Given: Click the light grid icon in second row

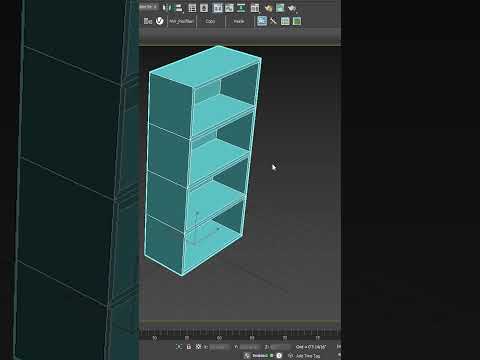Looking at the screenshot, I should point(285,21).
